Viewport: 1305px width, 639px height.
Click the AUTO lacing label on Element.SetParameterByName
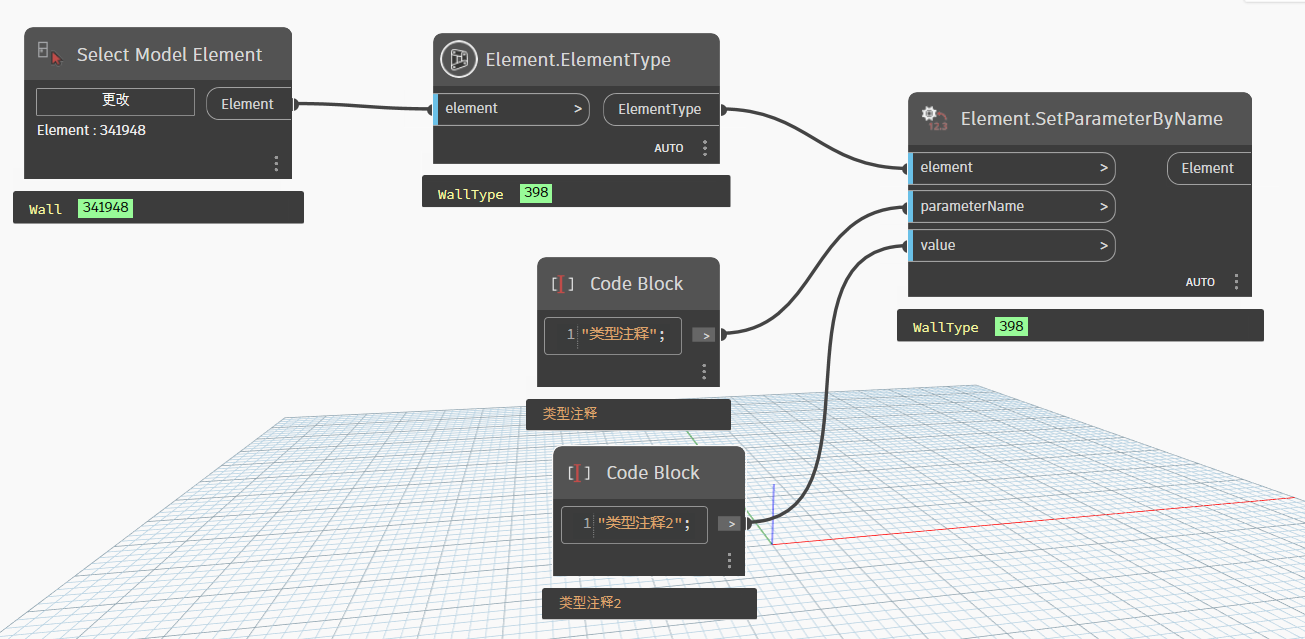[x=1200, y=282]
